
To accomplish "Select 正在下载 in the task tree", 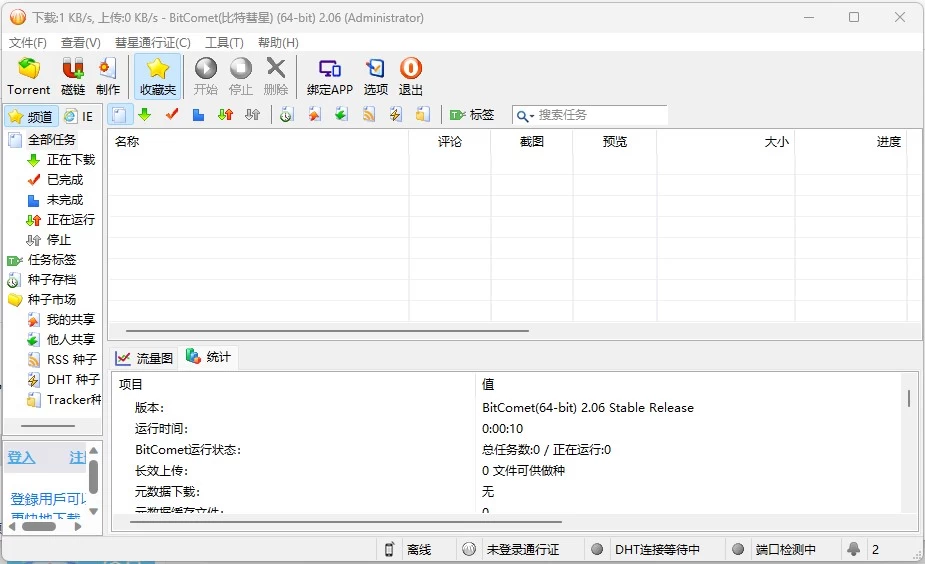I will point(70,160).
